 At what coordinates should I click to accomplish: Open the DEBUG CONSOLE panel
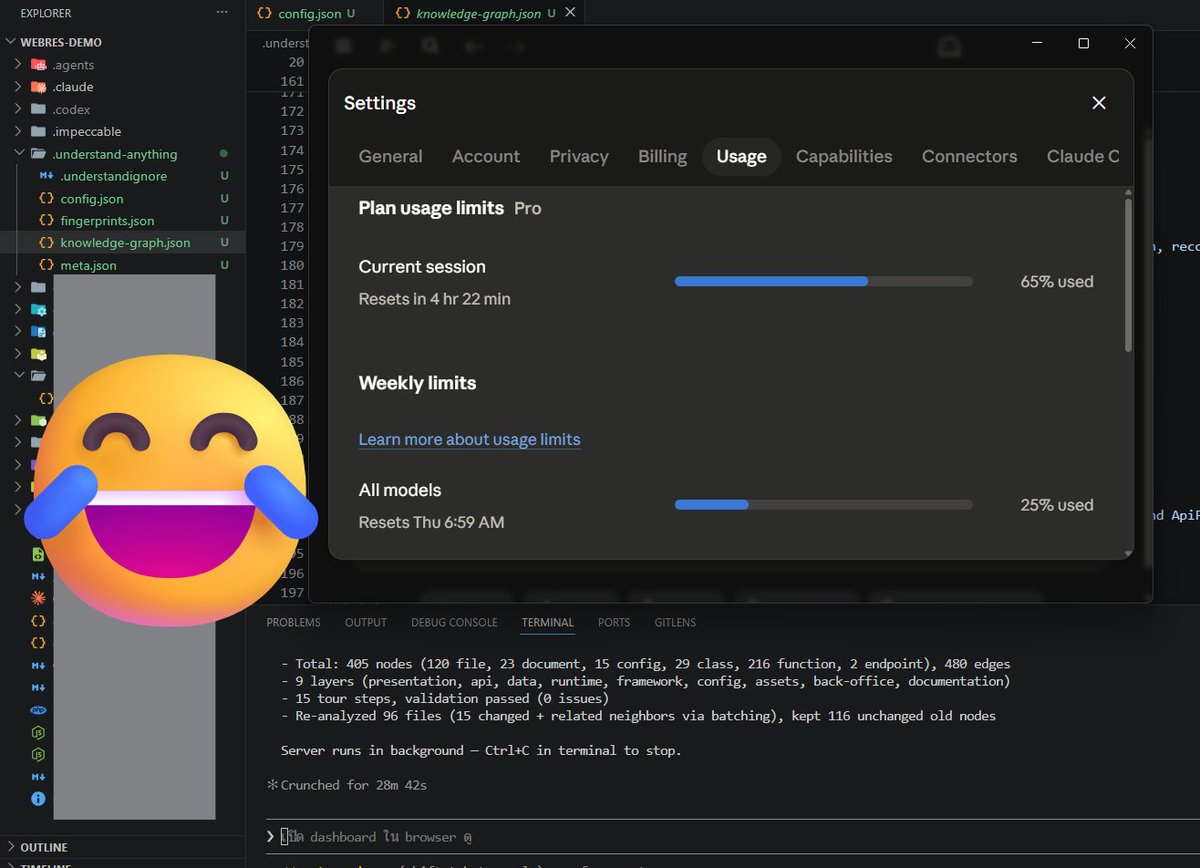[454, 622]
